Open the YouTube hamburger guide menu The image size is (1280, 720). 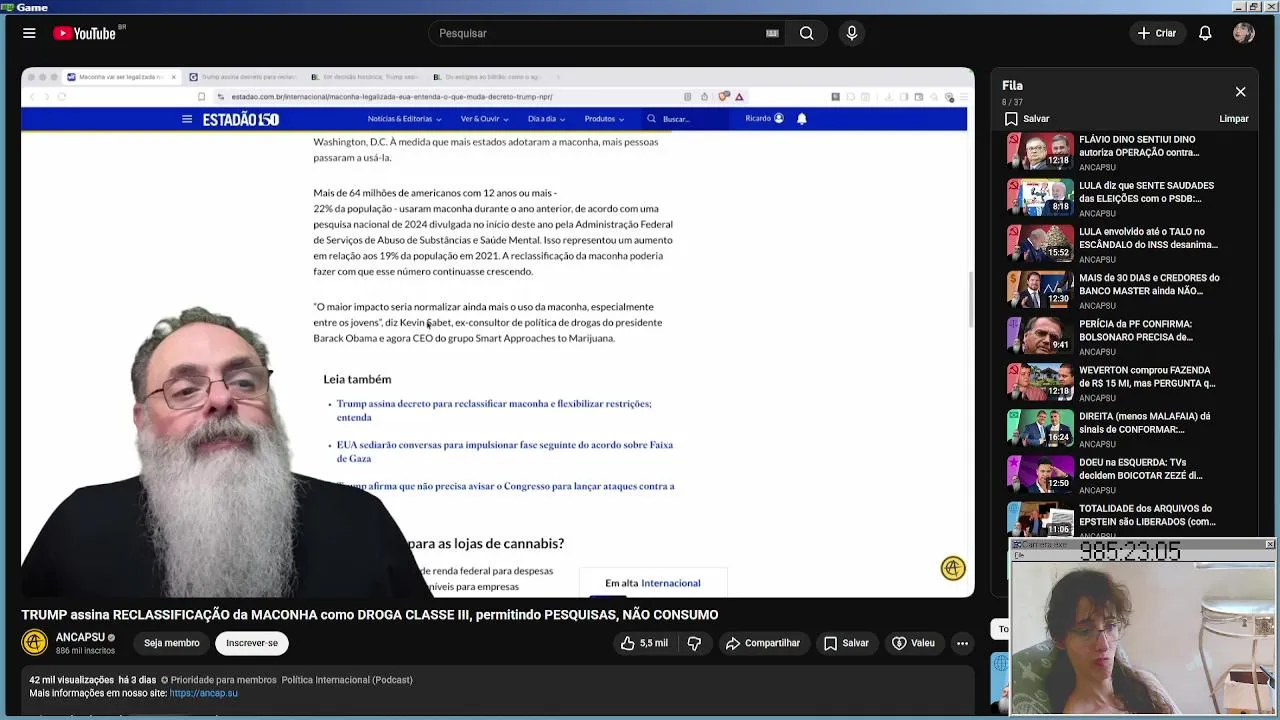pyautogui.click(x=29, y=33)
